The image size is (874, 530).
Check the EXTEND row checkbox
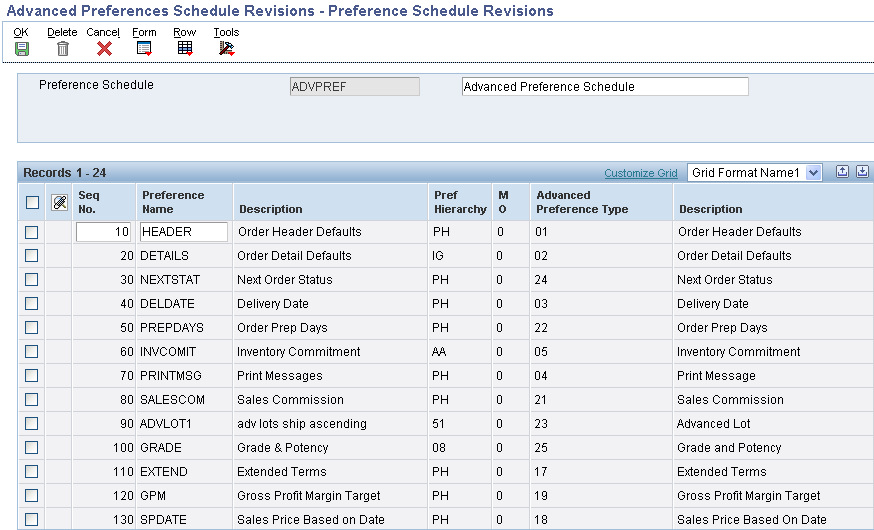click(32, 471)
